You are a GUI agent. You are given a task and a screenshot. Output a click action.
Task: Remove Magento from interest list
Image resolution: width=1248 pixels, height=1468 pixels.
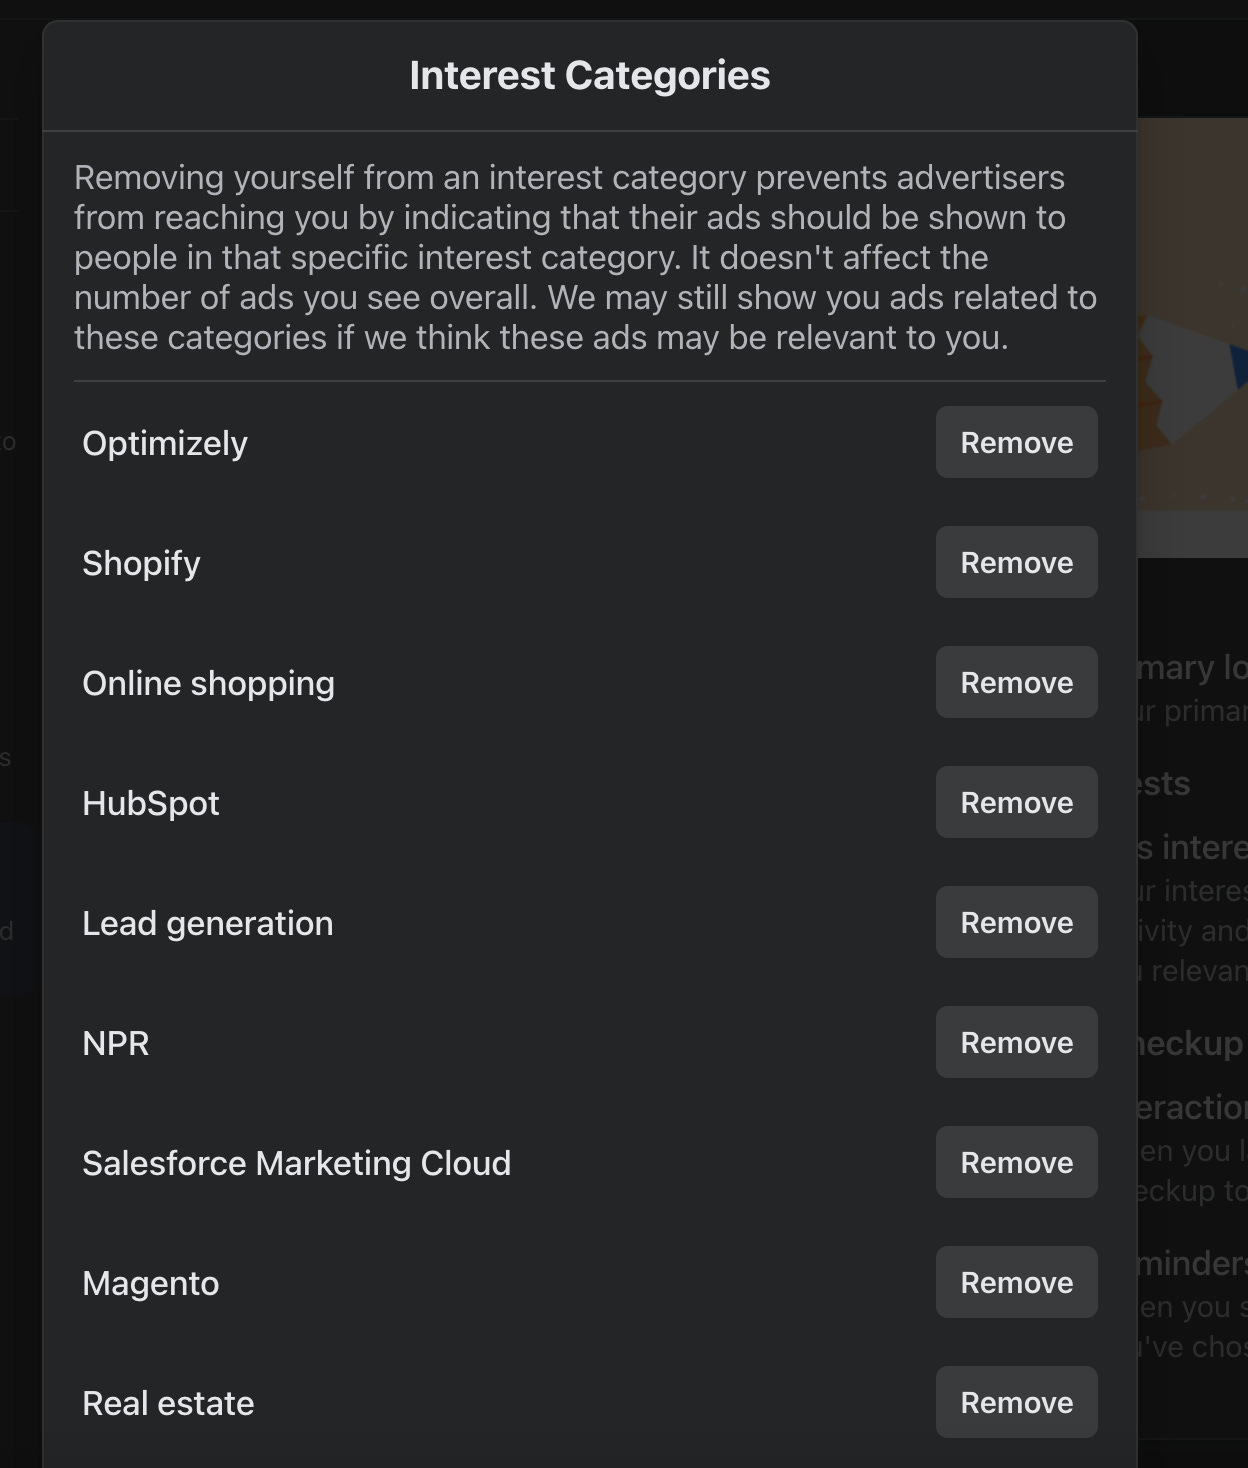pyautogui.click(x=1016, y=1282)
